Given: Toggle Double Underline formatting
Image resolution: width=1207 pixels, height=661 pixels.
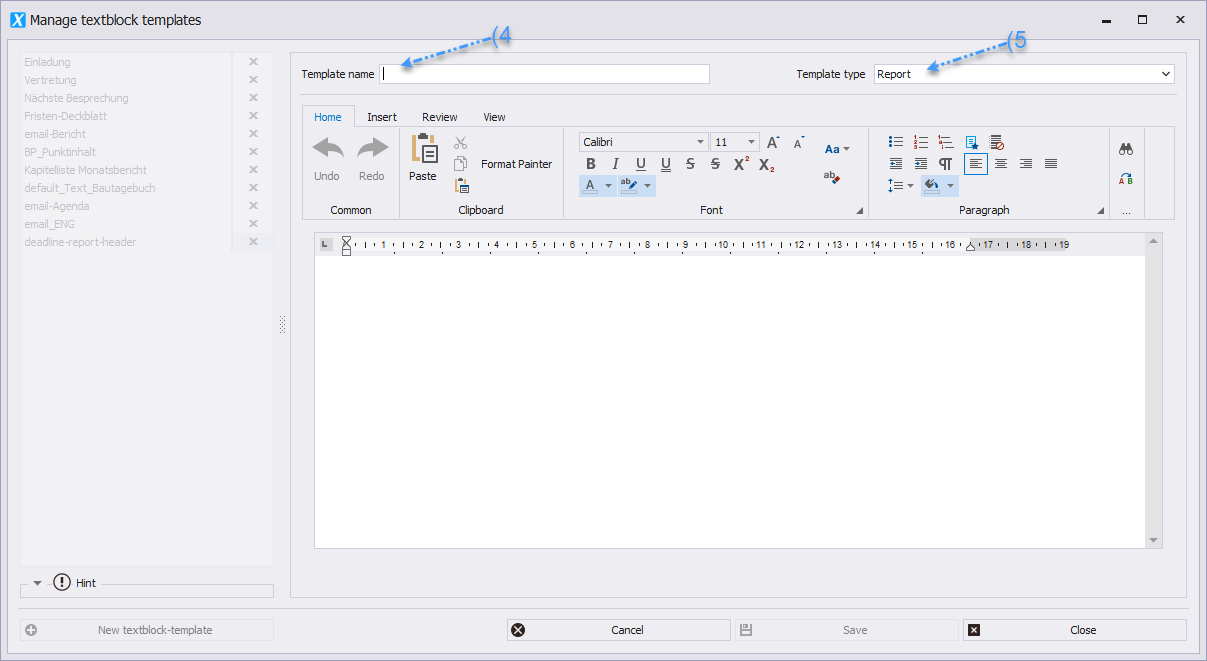Looking at the screenshot, I should click(666, 164).
